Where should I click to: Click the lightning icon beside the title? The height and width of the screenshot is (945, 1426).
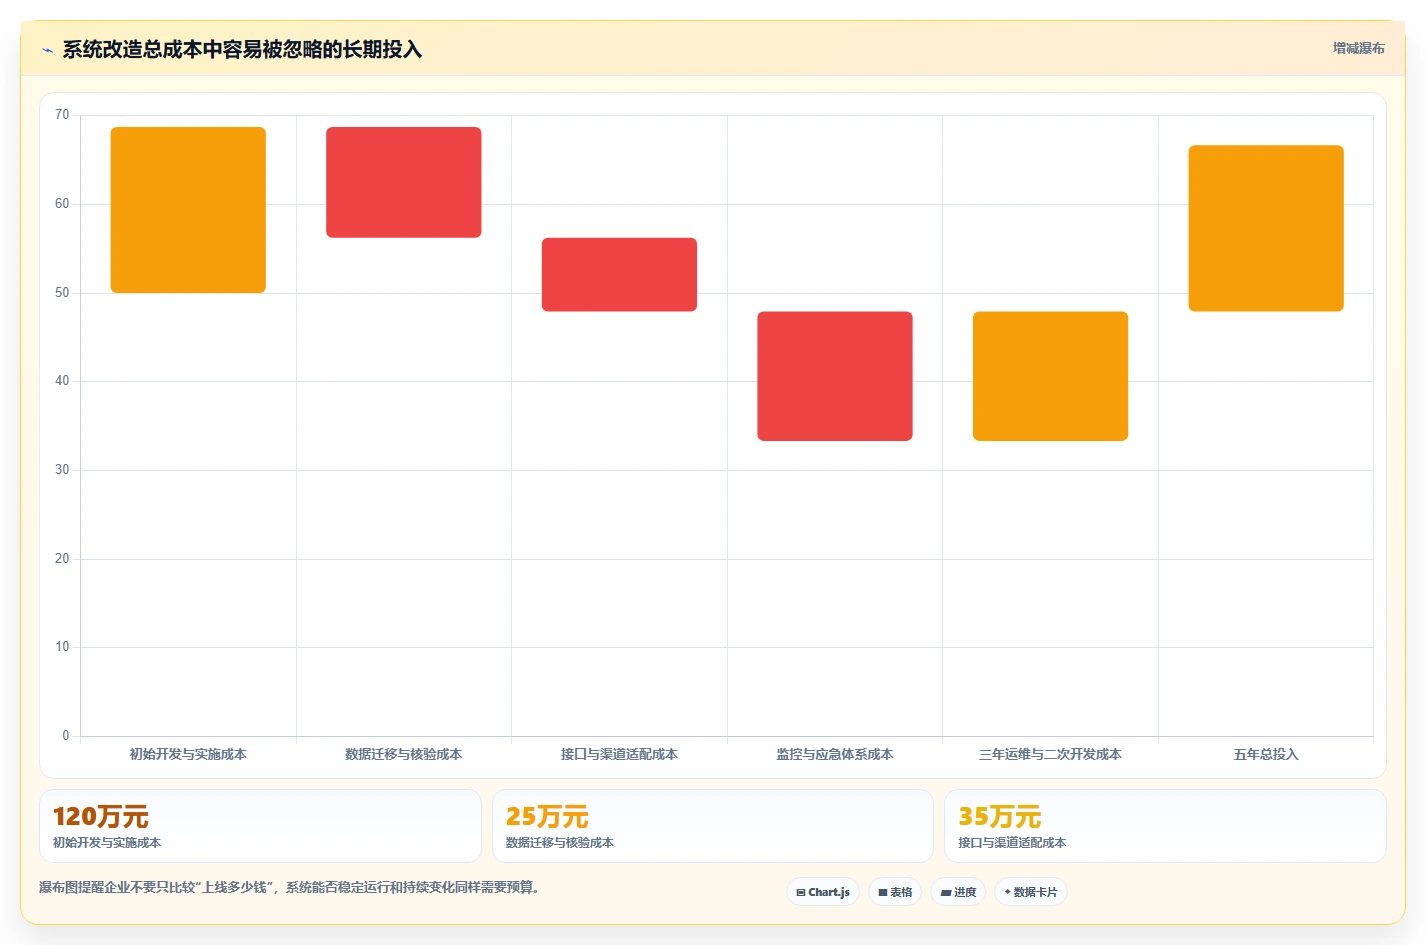pos(47,50)
